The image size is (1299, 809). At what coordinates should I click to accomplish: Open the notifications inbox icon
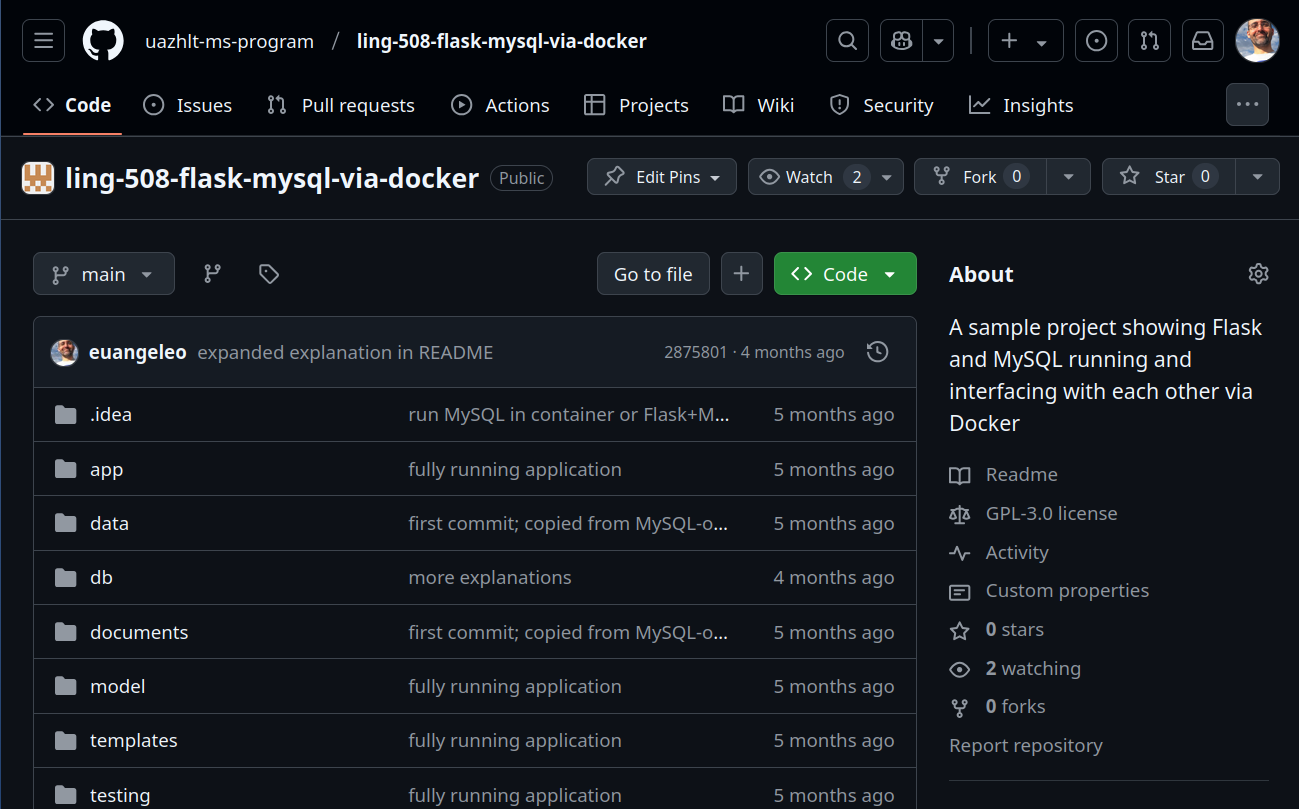[x=1203, y=41]
